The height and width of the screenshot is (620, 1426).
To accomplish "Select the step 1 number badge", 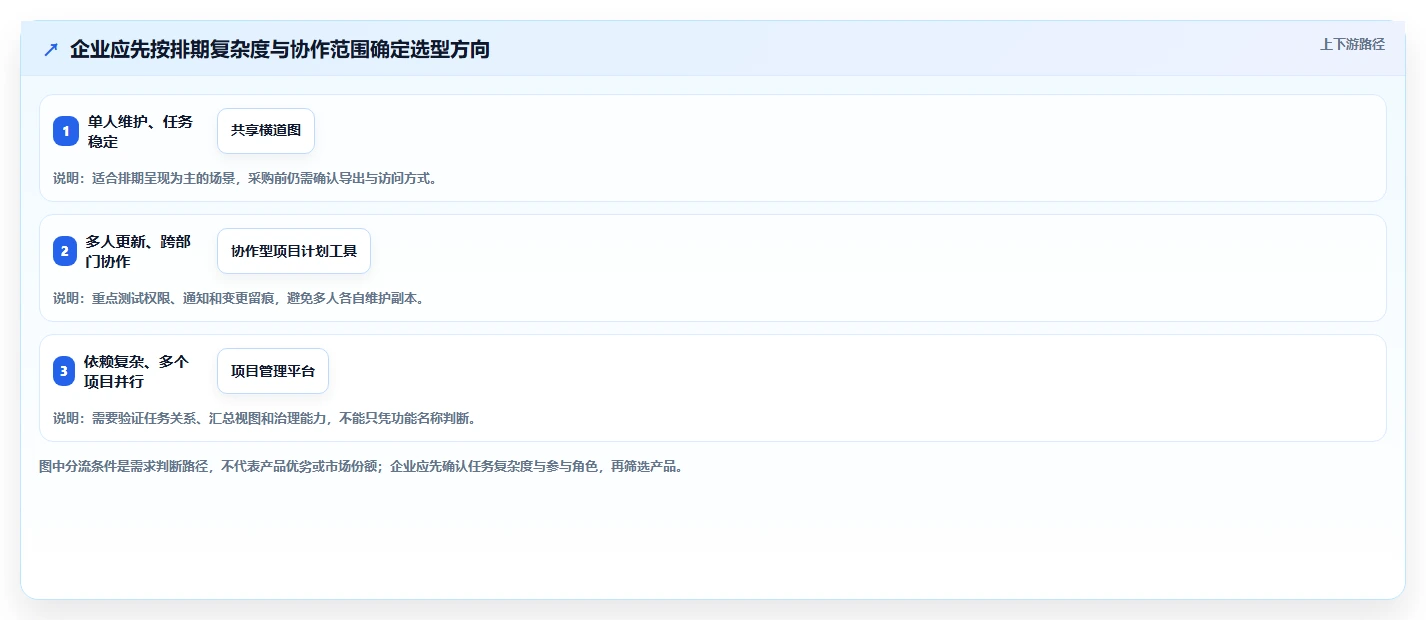I will tap(66, 131).
